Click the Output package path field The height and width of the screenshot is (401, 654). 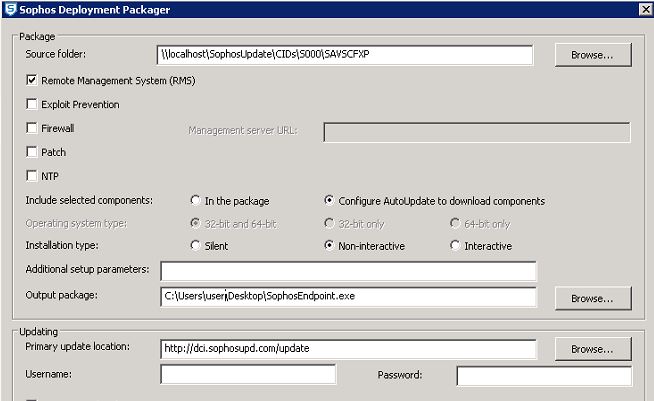[x=348, y=297]
